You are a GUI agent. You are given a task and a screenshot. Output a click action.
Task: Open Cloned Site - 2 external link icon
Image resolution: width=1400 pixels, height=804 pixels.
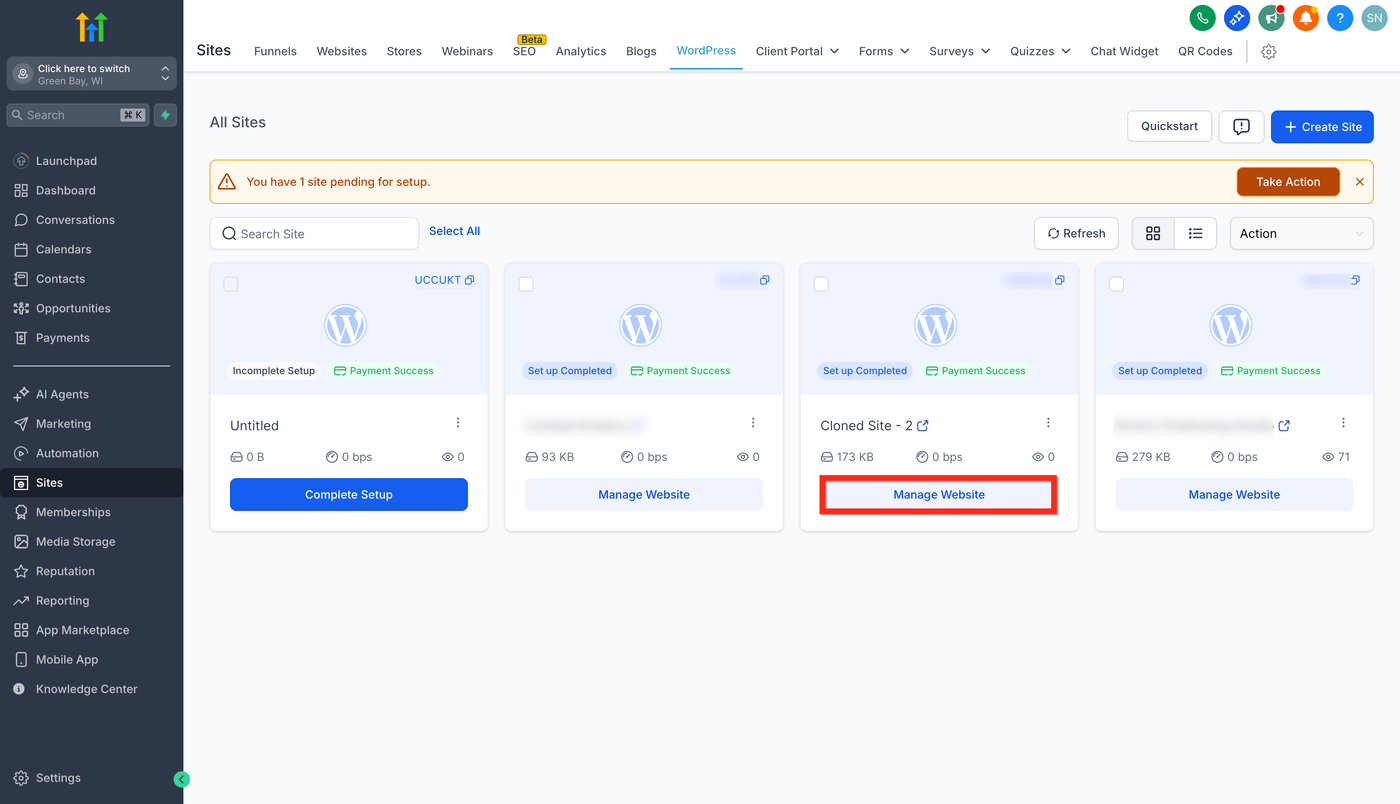click(x=923, y=426)
